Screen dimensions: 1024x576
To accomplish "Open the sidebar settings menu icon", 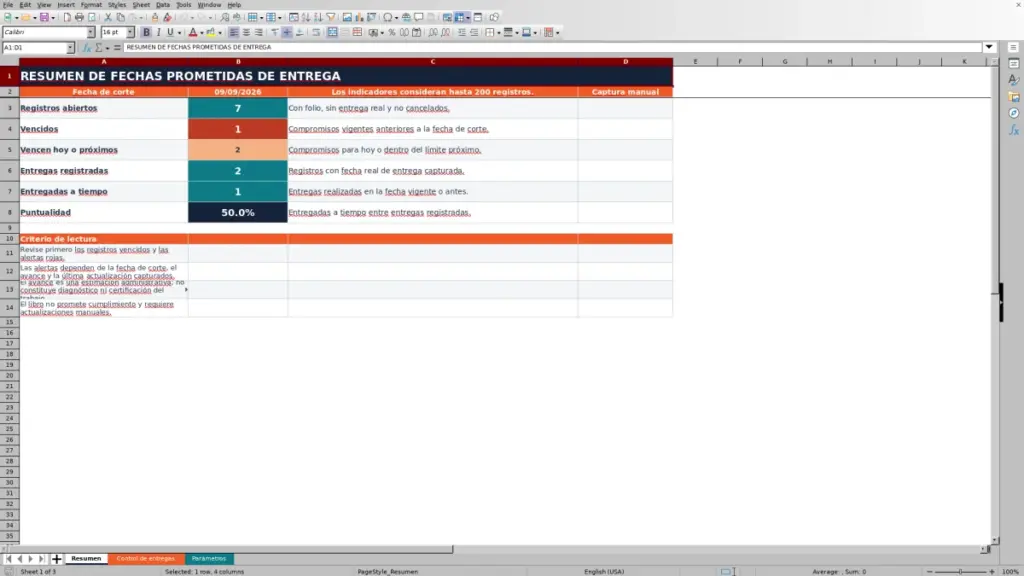I will pyautogui.click(x=1014, y=48).
